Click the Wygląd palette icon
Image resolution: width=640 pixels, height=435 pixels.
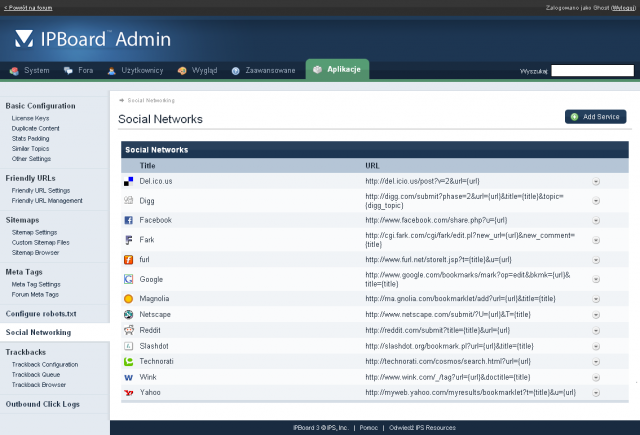pyautogui.click(x=182, y=71)
